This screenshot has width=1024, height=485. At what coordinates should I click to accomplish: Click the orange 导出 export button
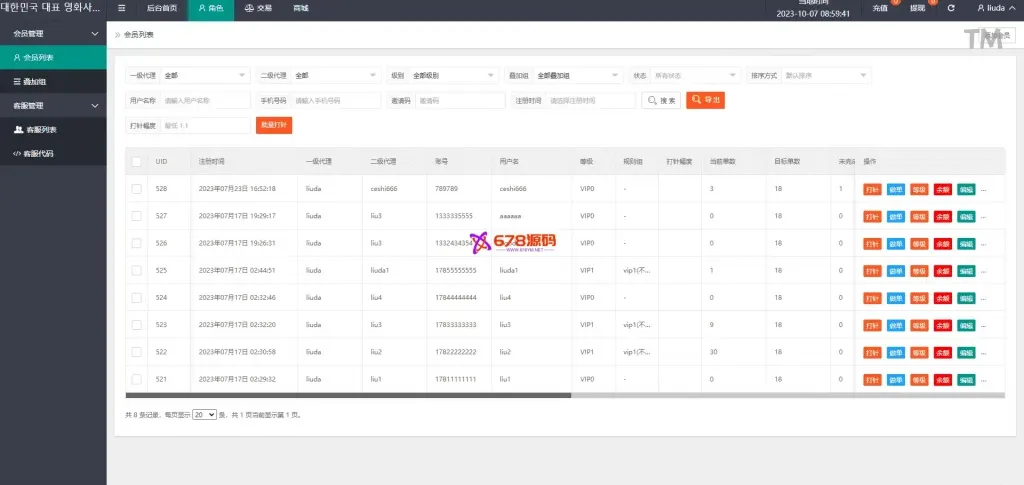click(x=705, y=100)
